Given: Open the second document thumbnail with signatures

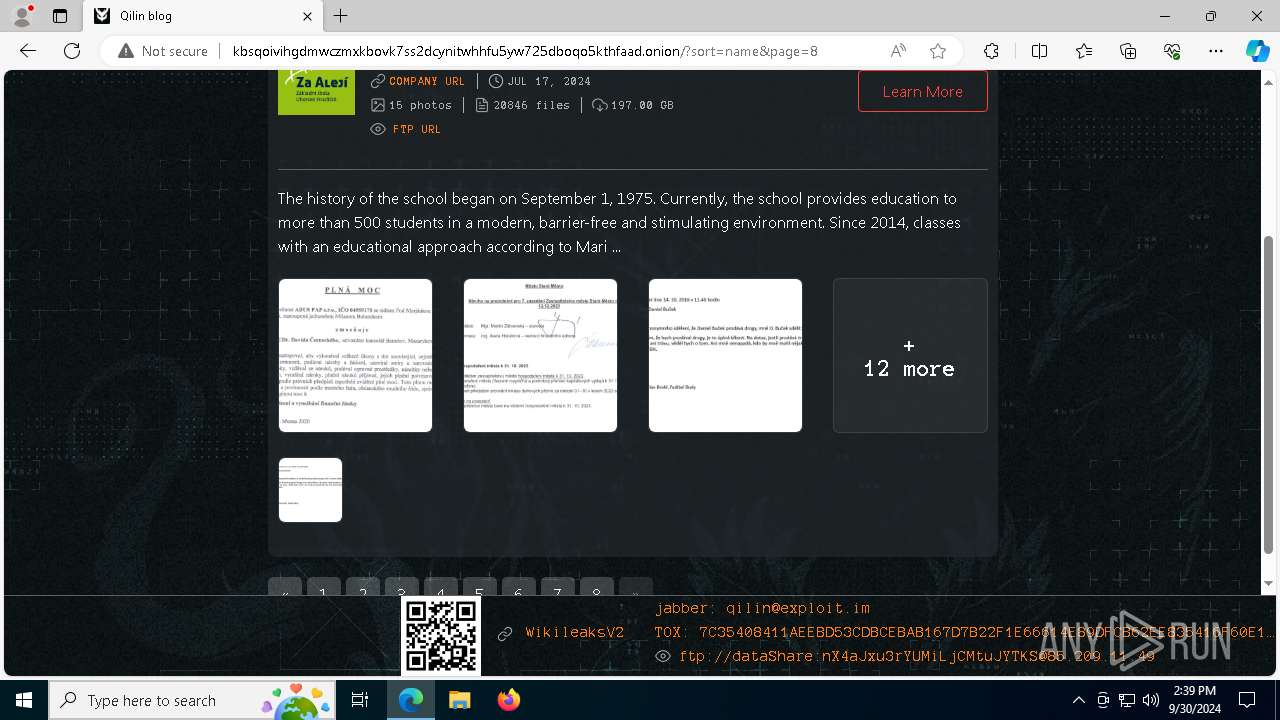Looking at the screenshot, I should pyautogui.click(x=540, y=355).
